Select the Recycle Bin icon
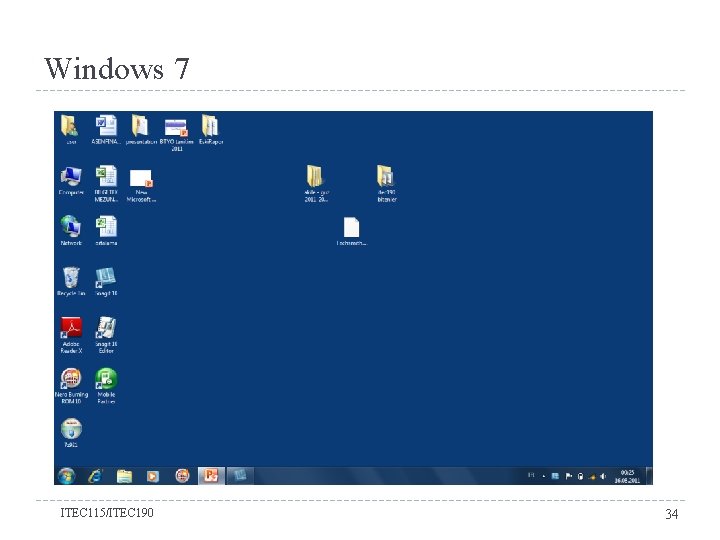Viewport: 720px width, 540px height. pos(71,279)
